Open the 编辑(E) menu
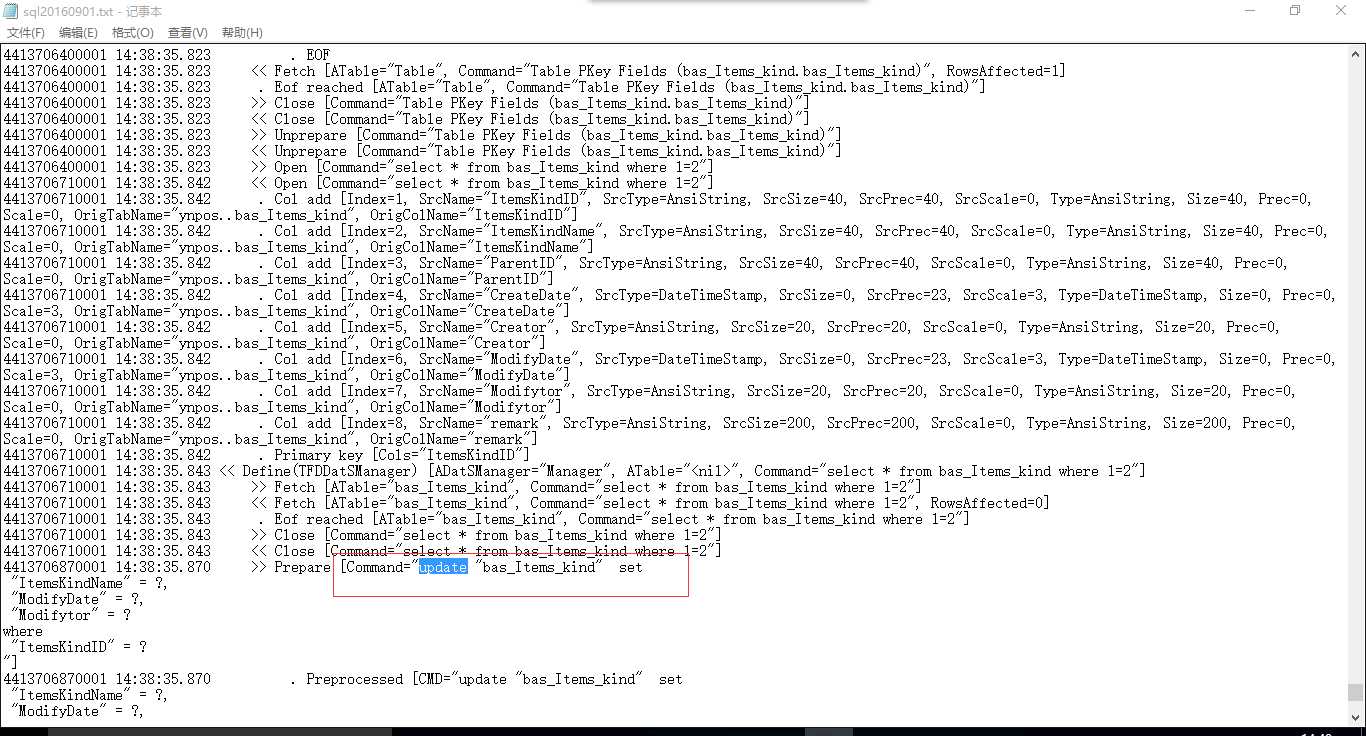This screenshot has height=736, width=1366. 78,33
